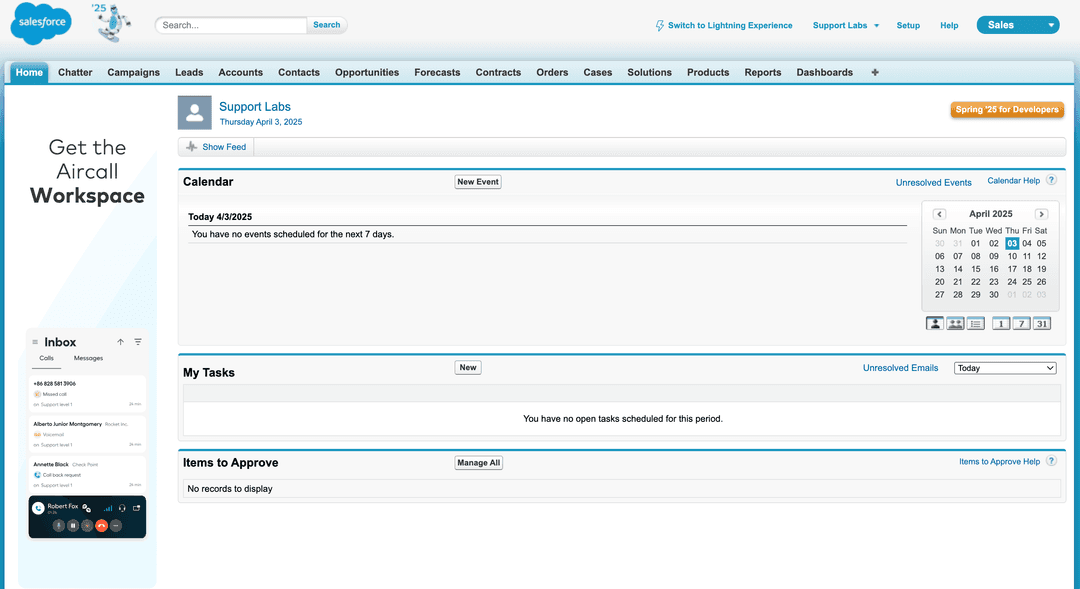Open the Messages tab in the Aircall inbox

(88, 357)
